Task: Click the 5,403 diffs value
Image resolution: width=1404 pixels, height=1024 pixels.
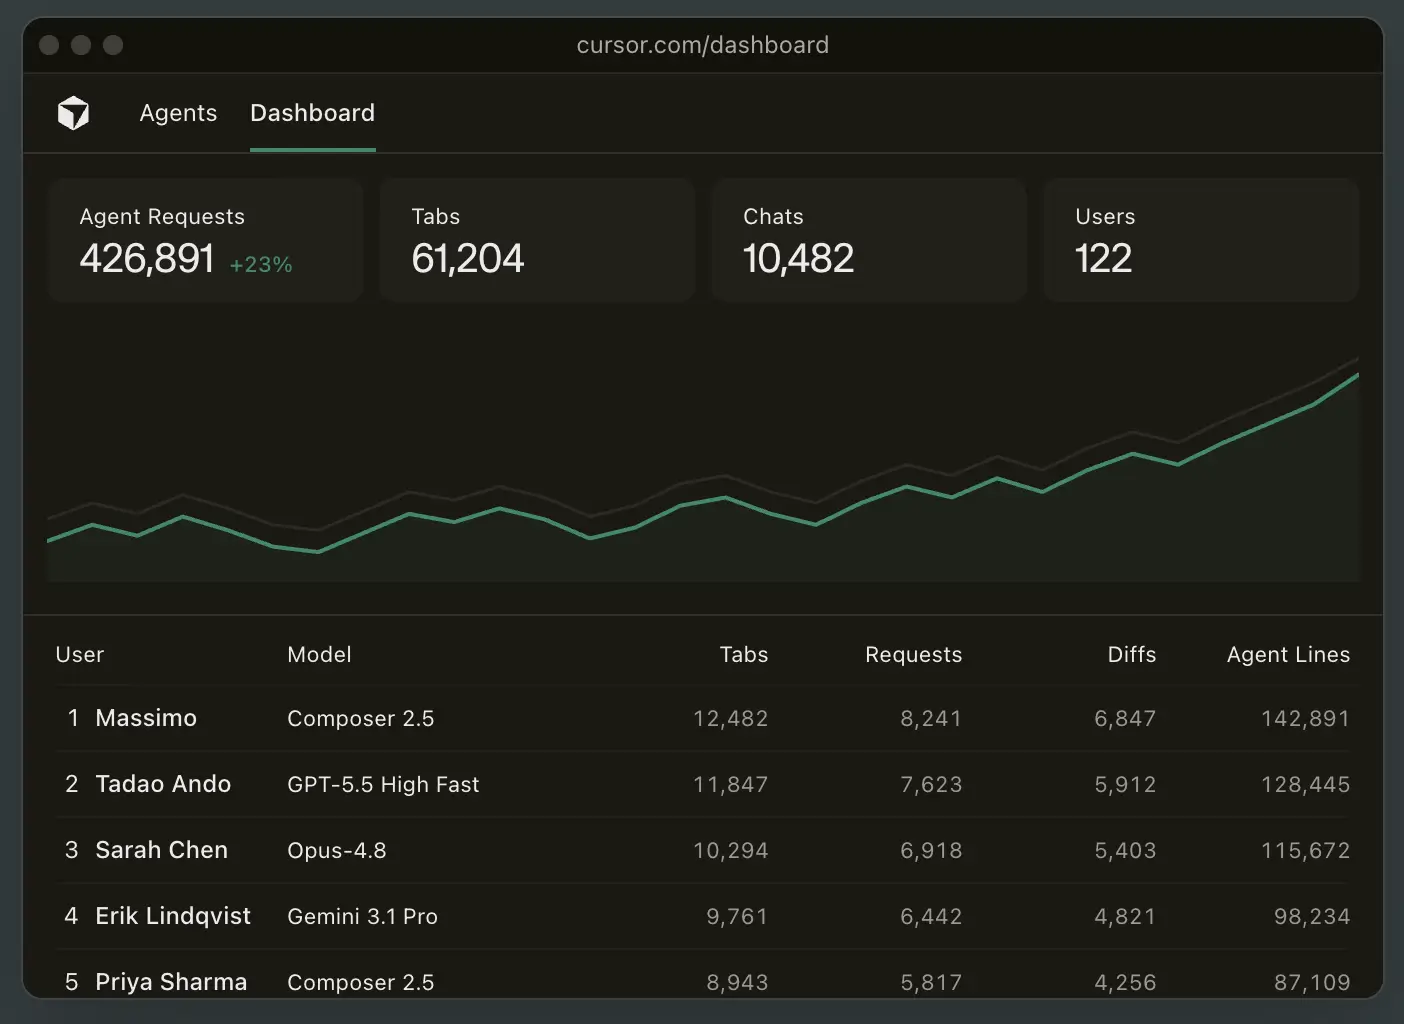Action: [x=1125, y=851]
